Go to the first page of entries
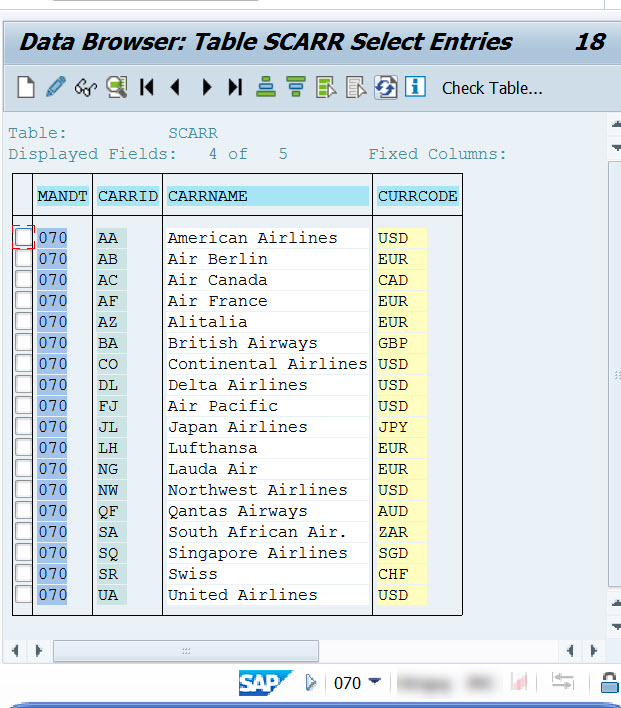Image resolution: width=621 pixels, height=708 pixels. tap(147, 87)
